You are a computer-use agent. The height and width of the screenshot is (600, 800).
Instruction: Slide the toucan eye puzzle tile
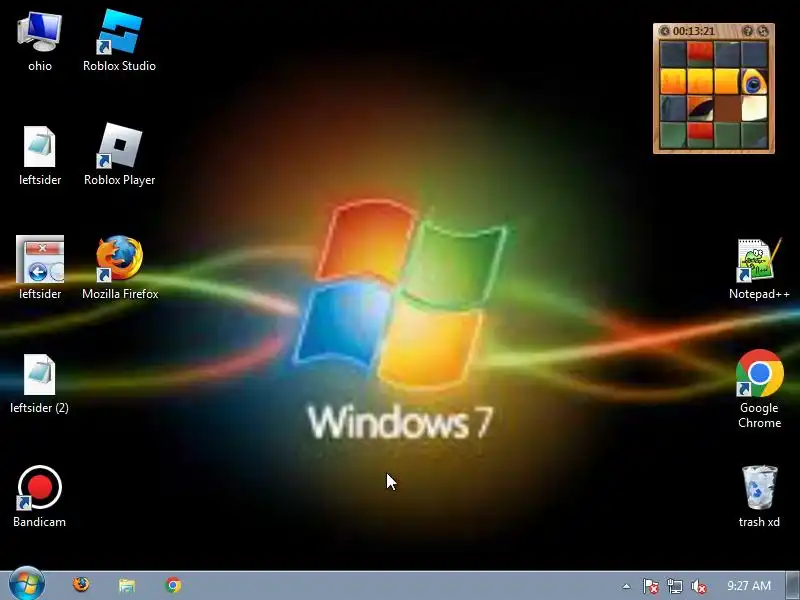754,82
